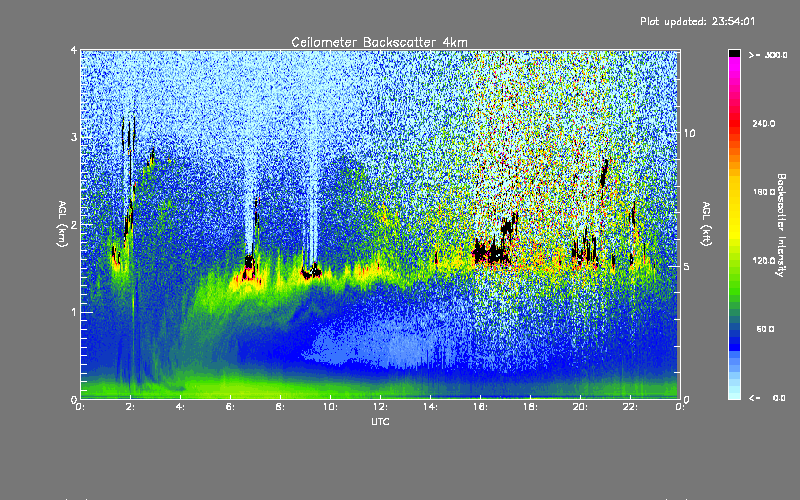800x500 pixels.
Task: Click the ">= 300.0" colorbar value
Action: pos(768,55)
